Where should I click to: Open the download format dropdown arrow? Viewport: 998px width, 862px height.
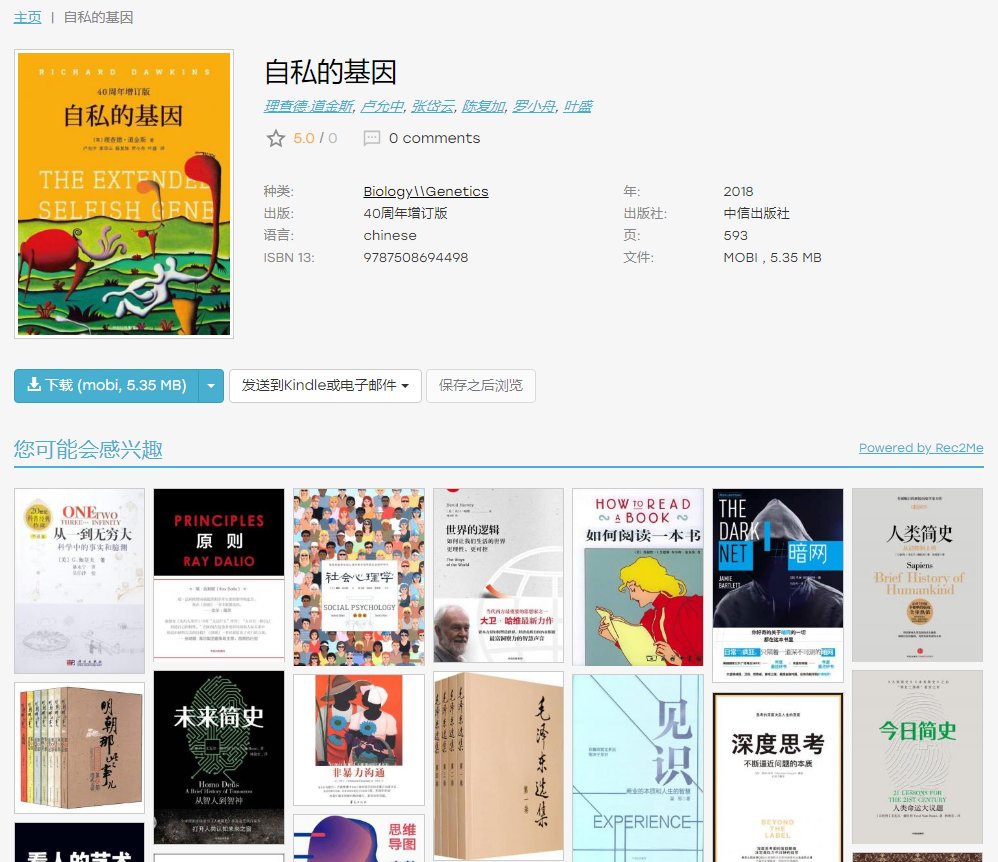211,386
